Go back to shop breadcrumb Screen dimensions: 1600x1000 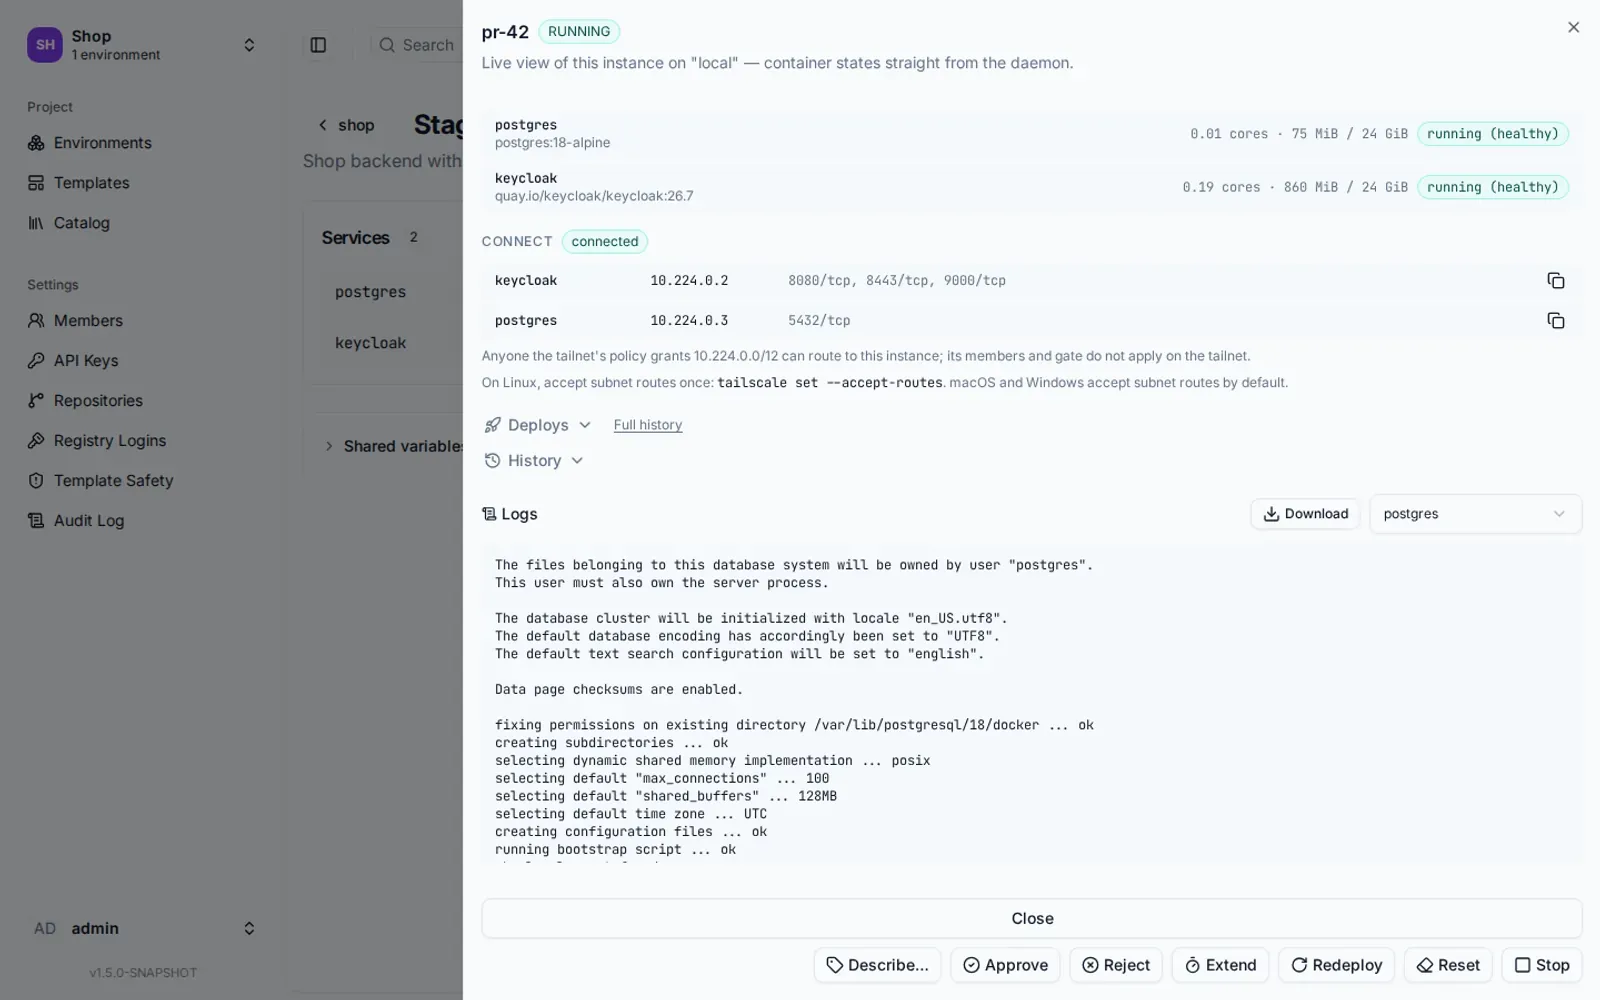[346, 125]
